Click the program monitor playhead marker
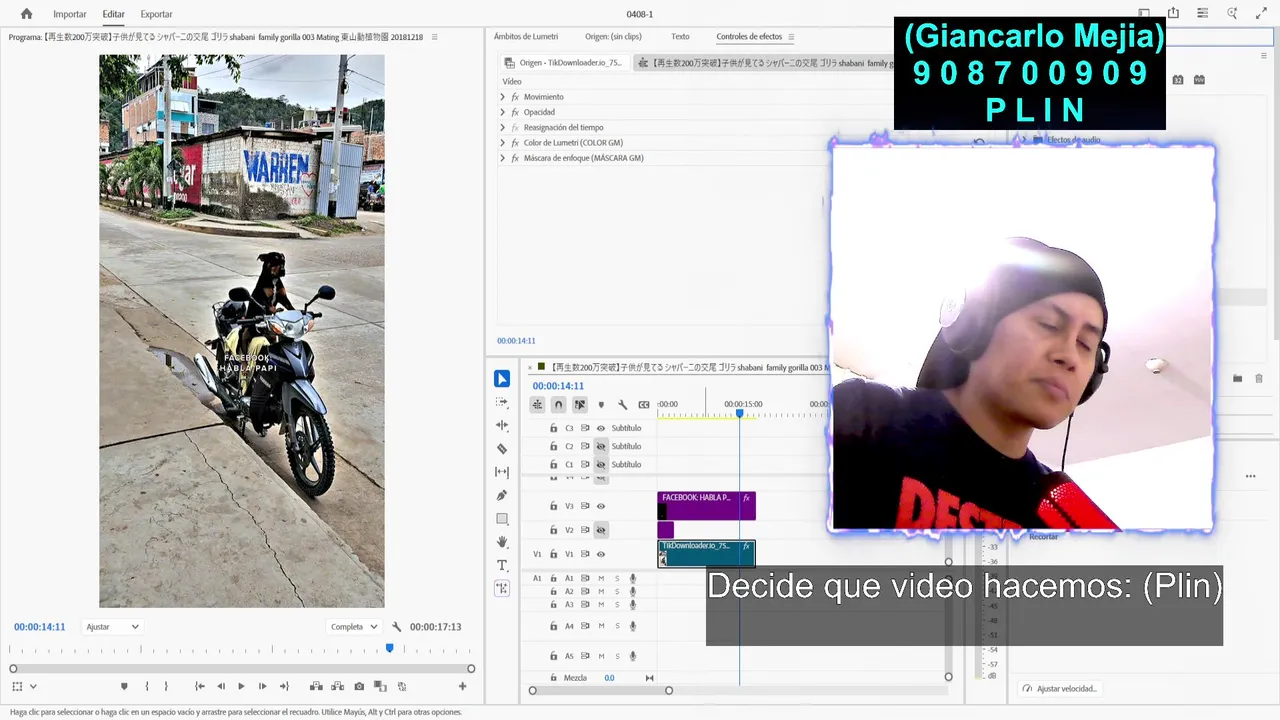The image size is (1280, 720). pos(389,648)
